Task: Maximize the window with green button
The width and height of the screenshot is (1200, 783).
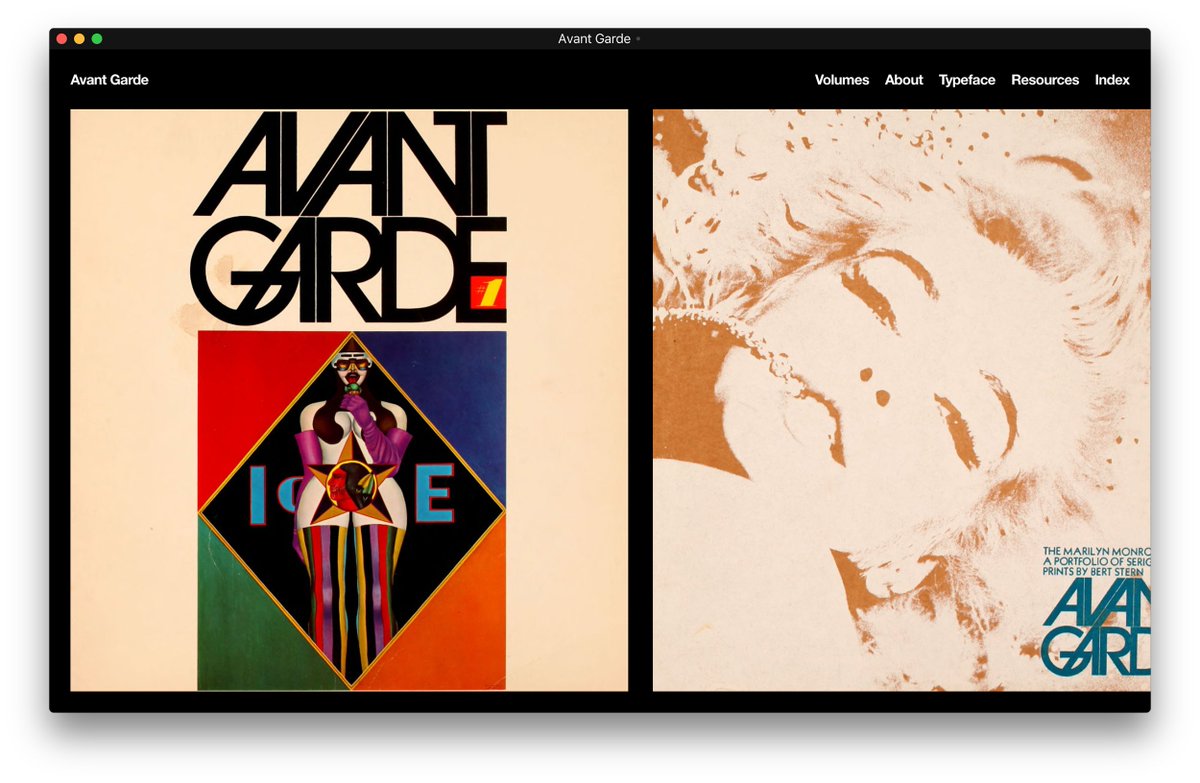Action: 97,39
